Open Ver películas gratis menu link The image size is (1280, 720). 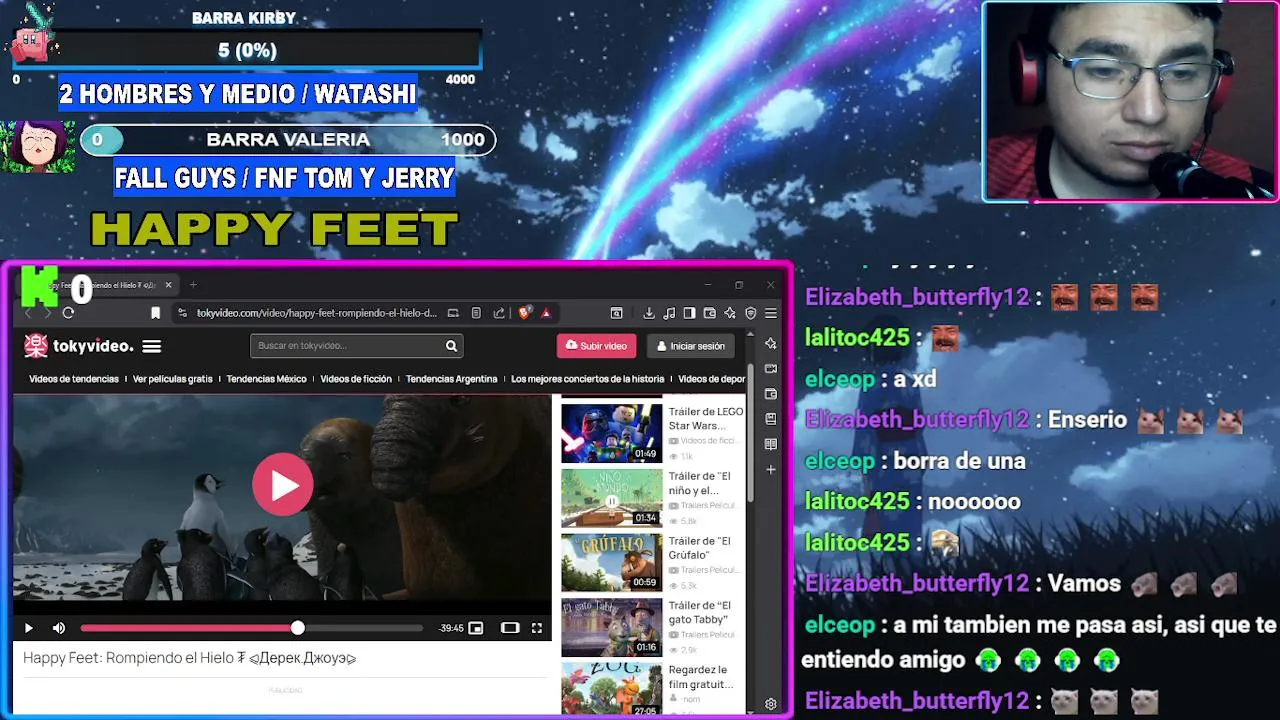tap(173, 379)
